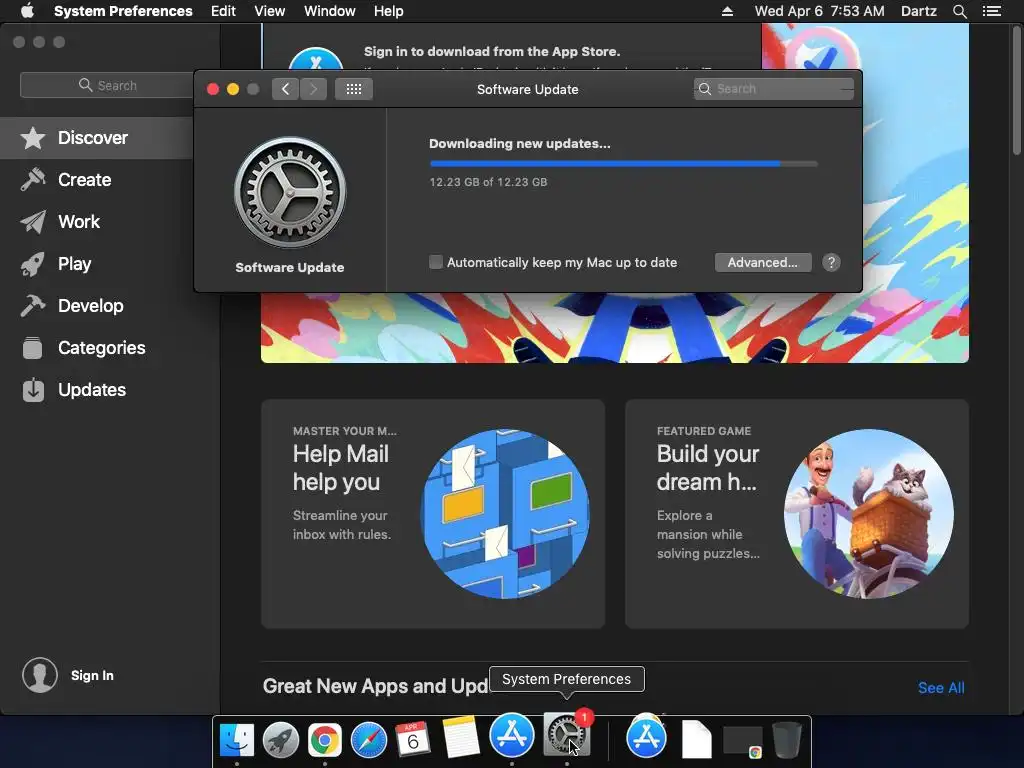Open the Help Mail help you story card

[433, 514]
